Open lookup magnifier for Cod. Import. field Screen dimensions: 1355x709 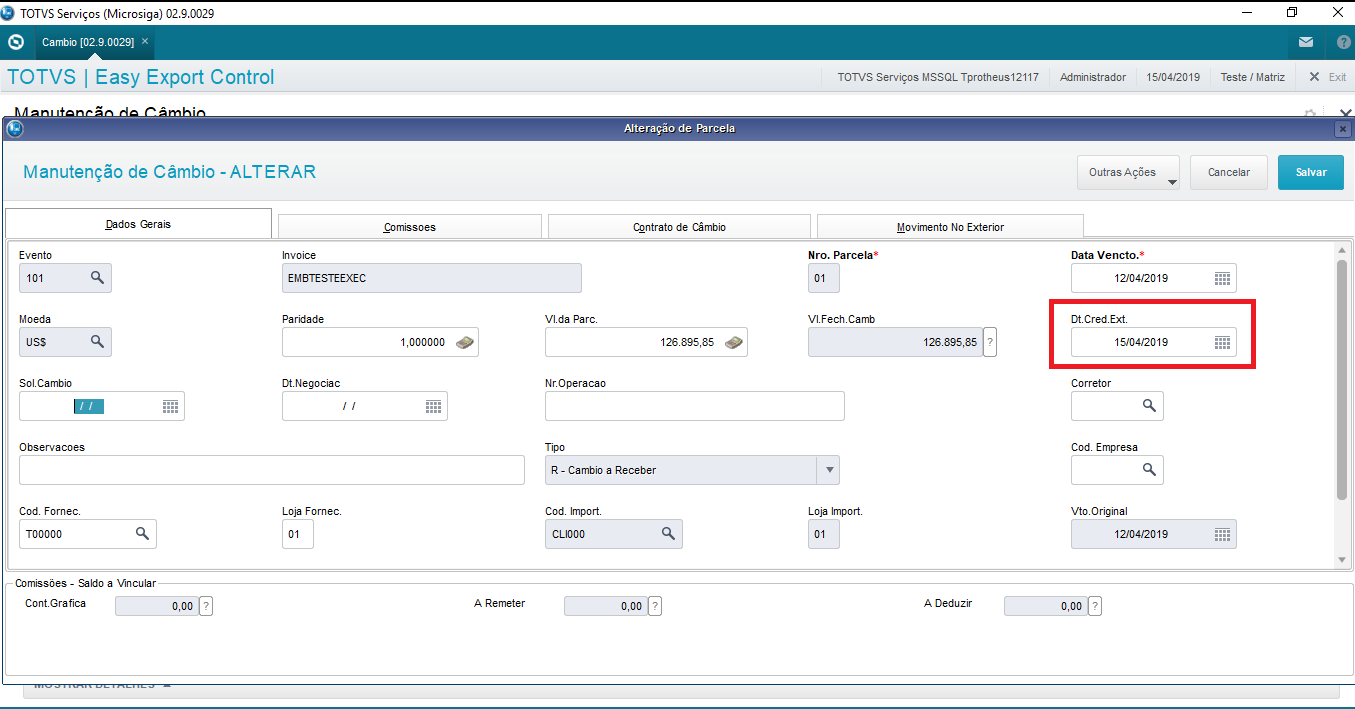tap(668, 534)
